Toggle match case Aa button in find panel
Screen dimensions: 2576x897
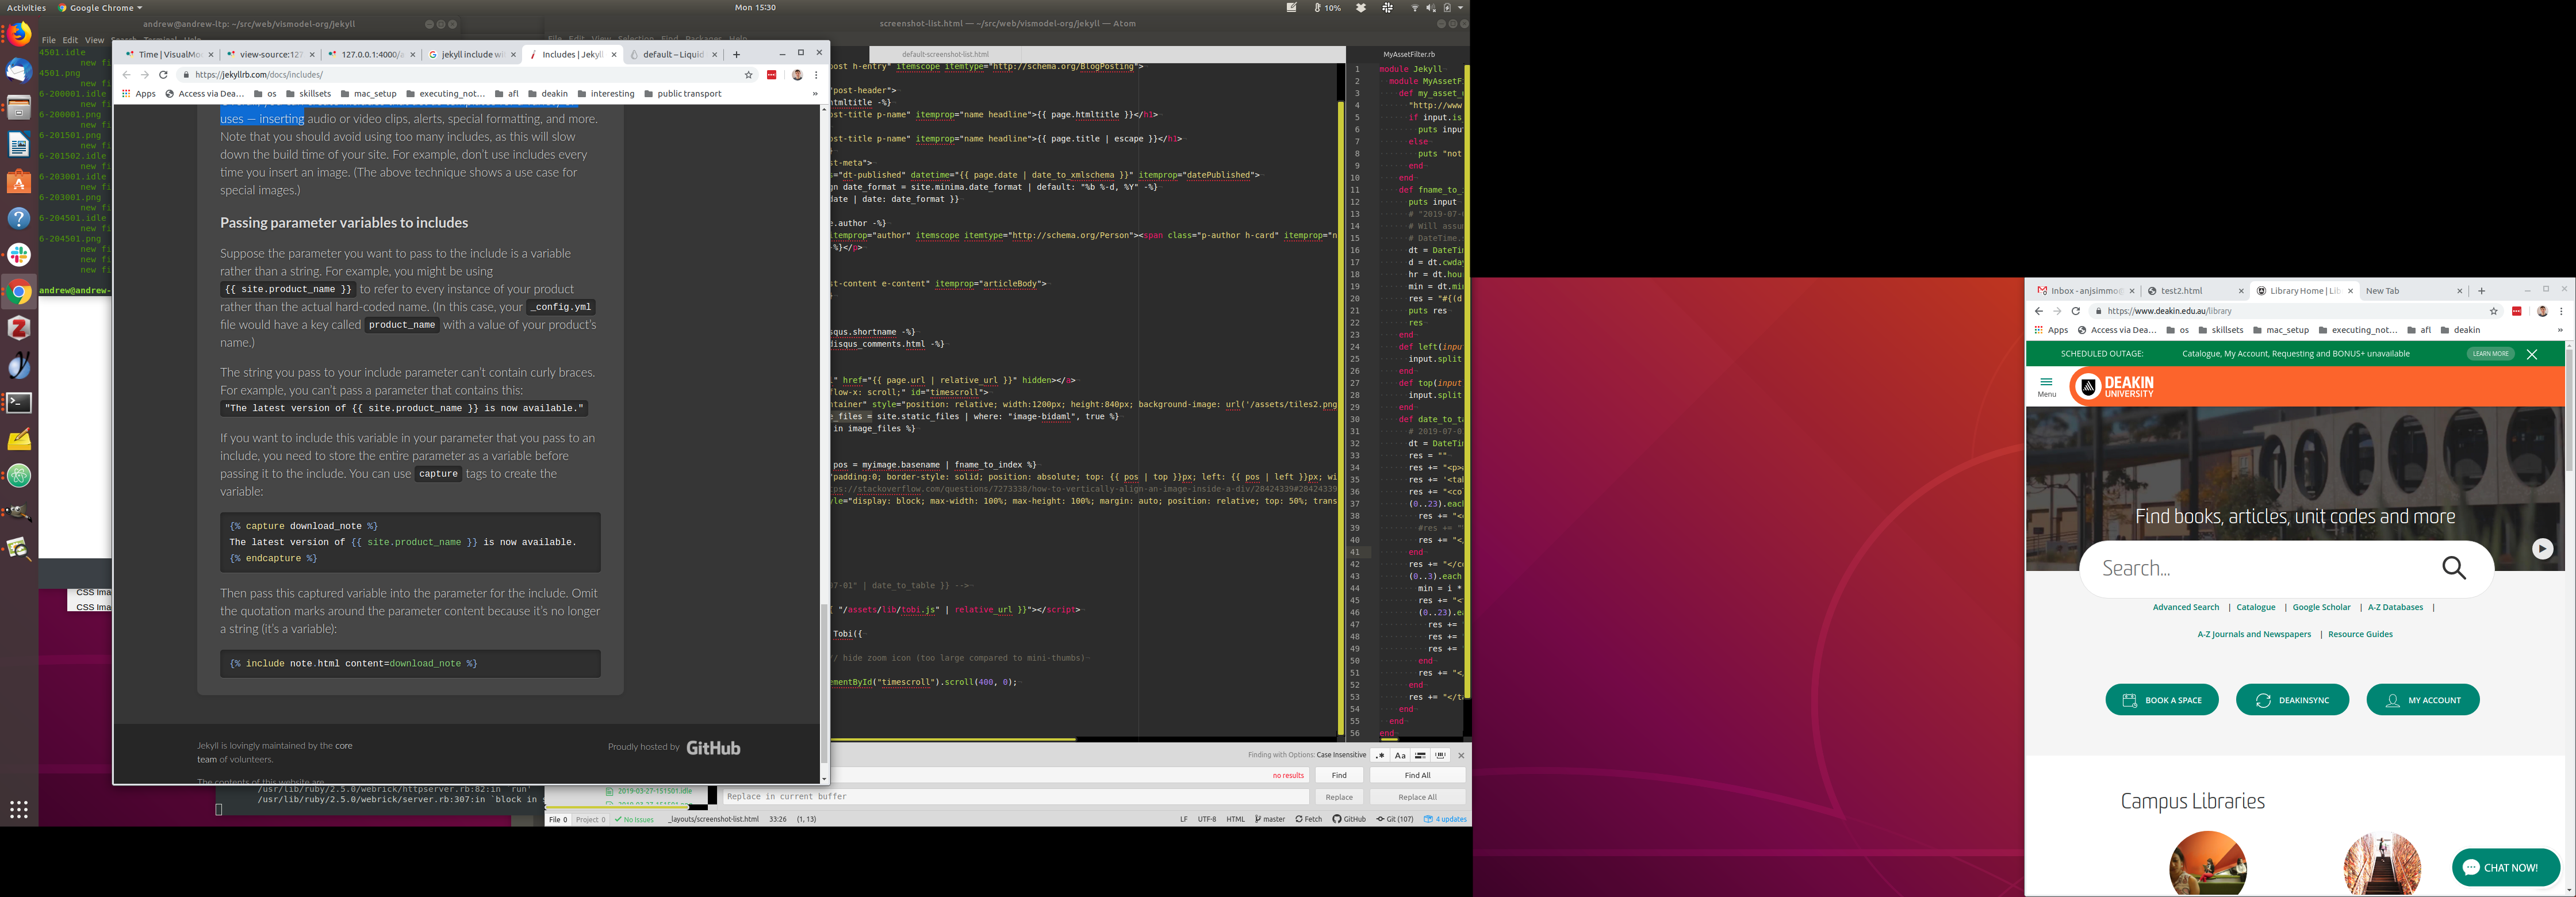click(x=1400, y=755)
